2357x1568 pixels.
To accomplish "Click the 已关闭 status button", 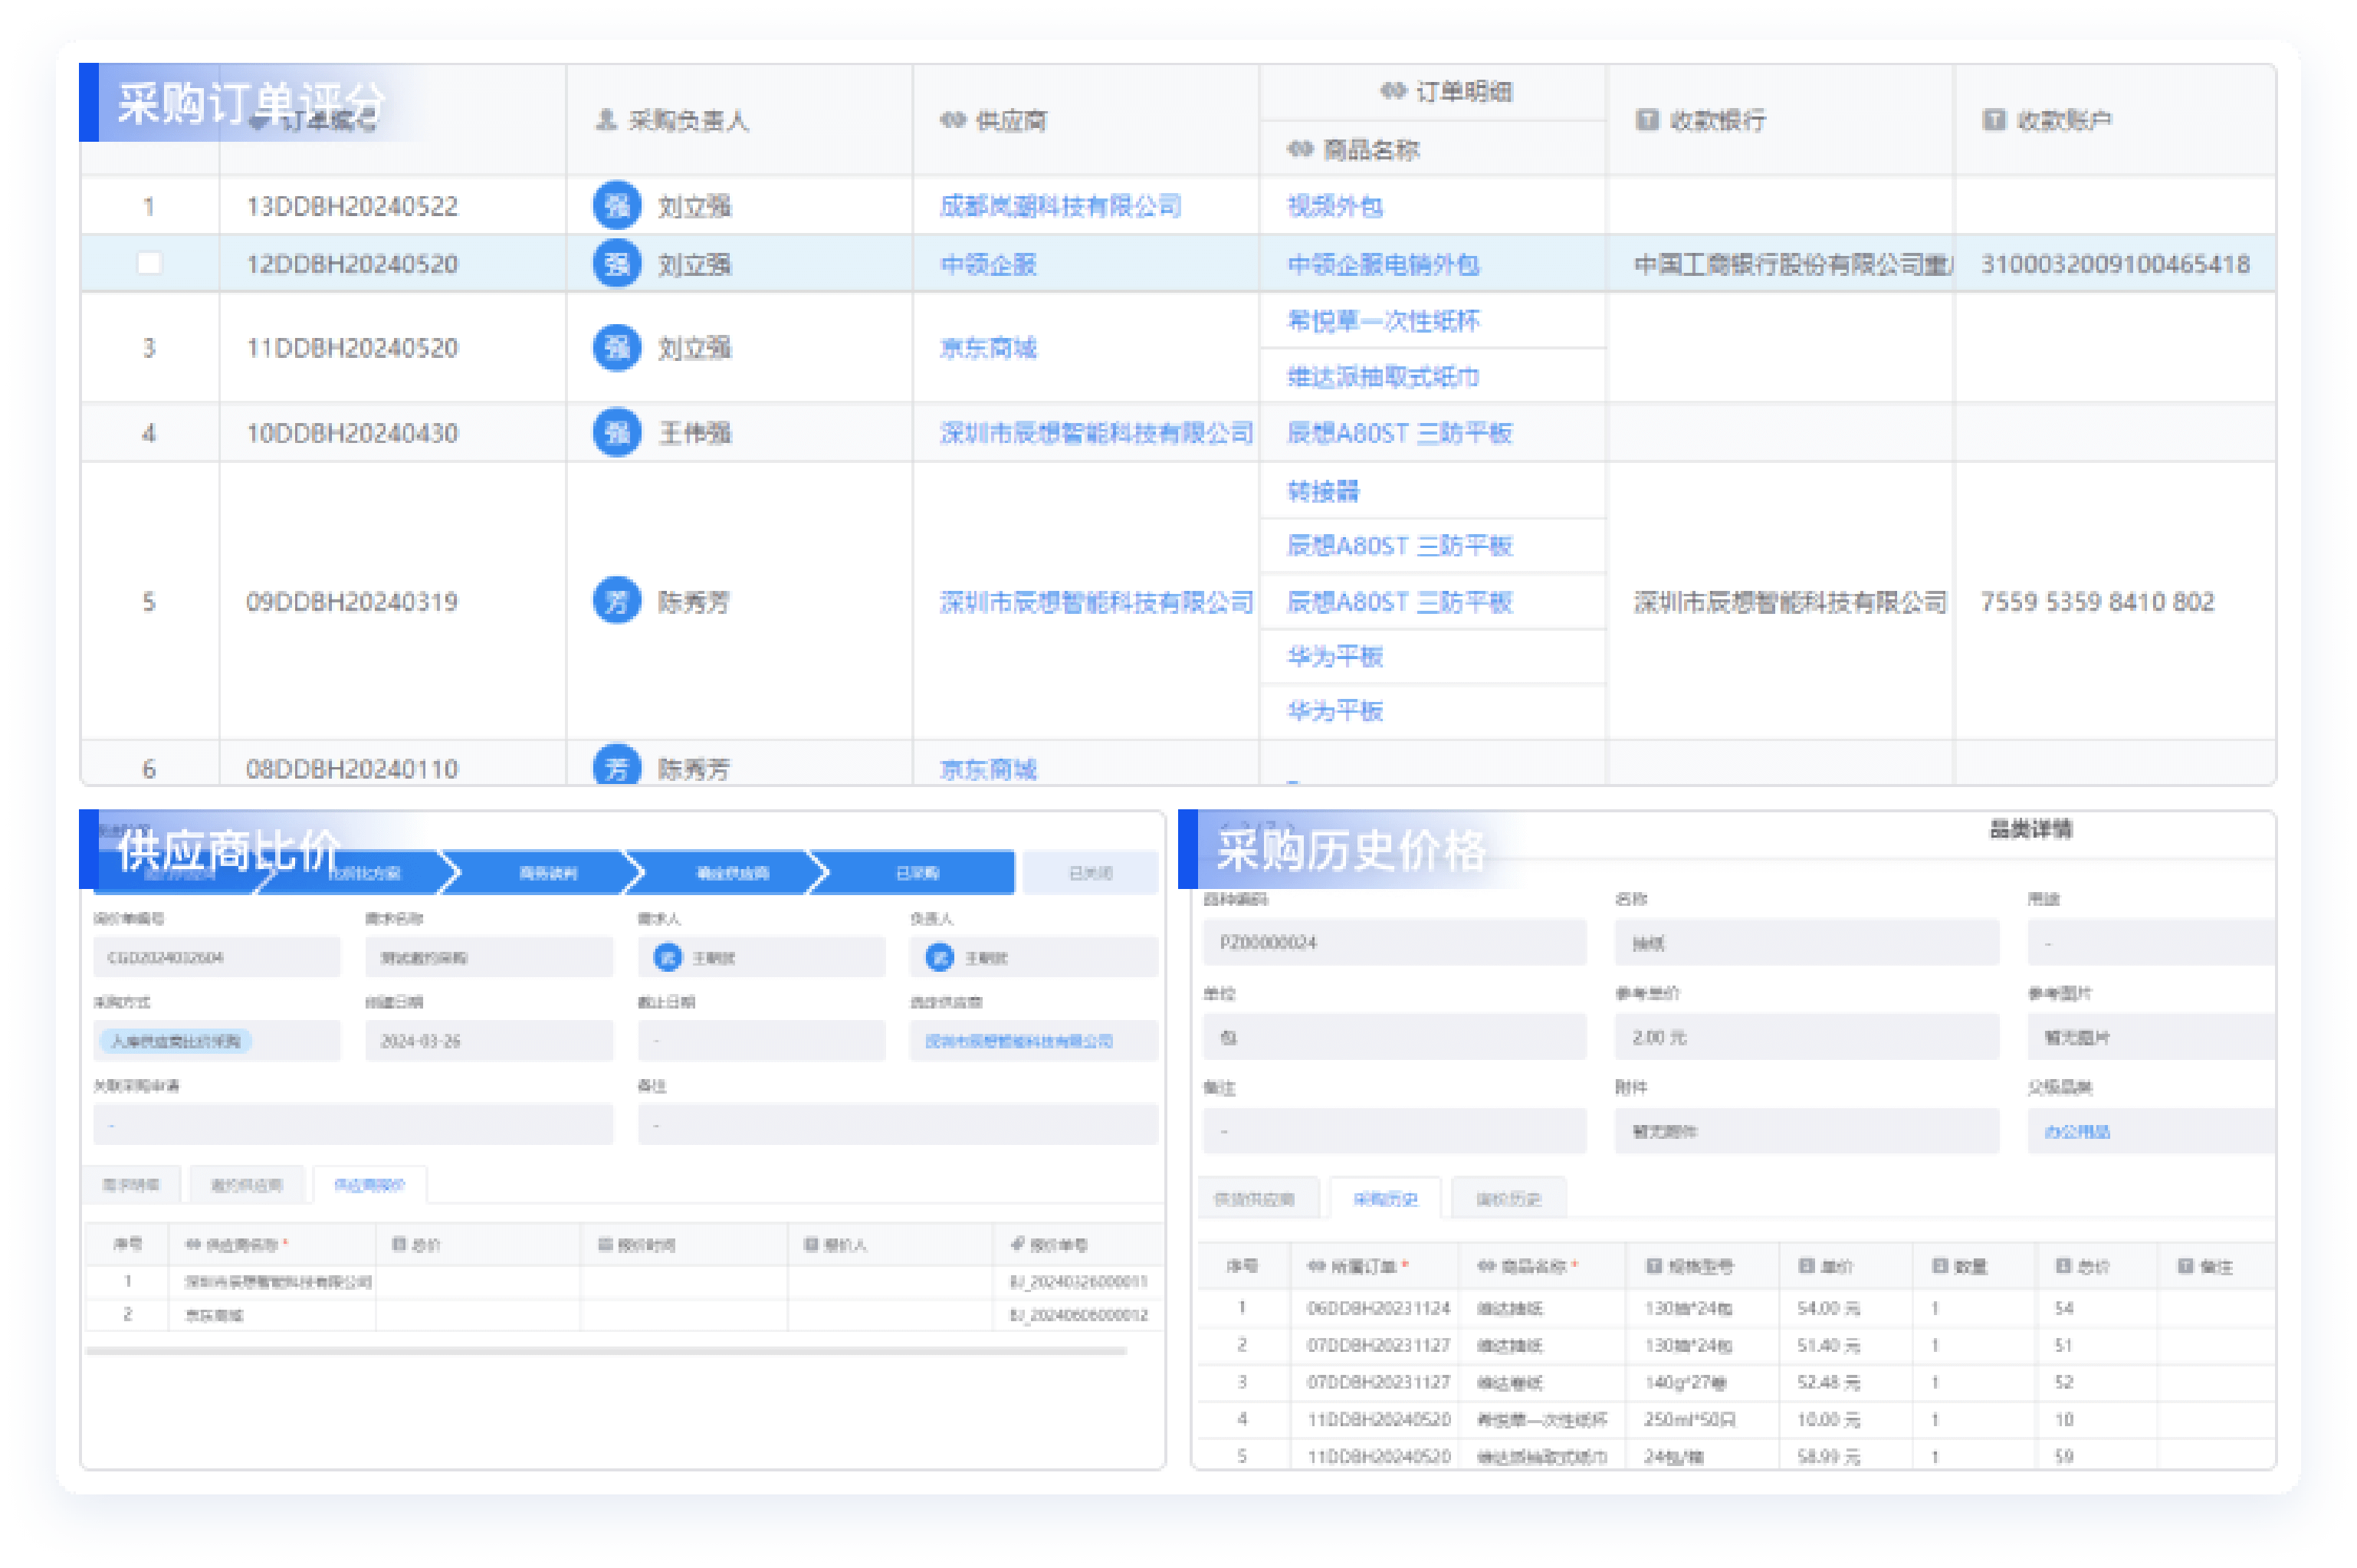I will click(1090, 873).
